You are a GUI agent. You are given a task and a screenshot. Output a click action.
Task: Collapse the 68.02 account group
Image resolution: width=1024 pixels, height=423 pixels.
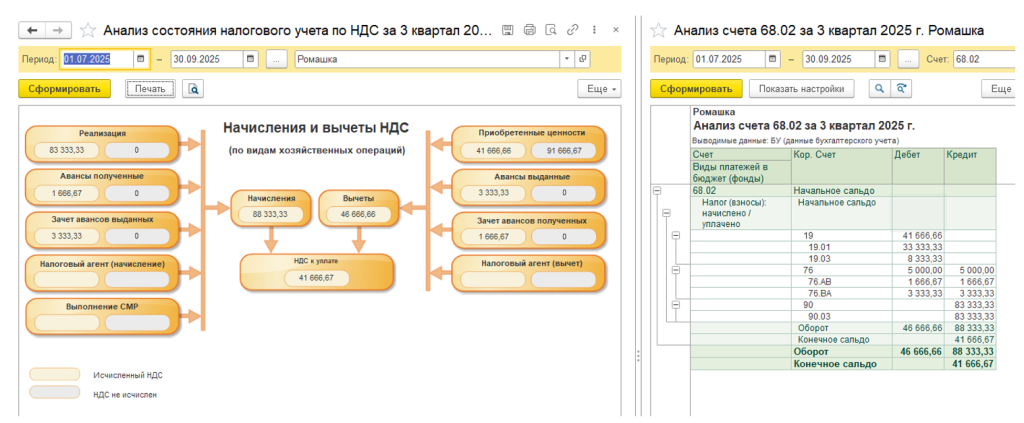coord(657,189)
